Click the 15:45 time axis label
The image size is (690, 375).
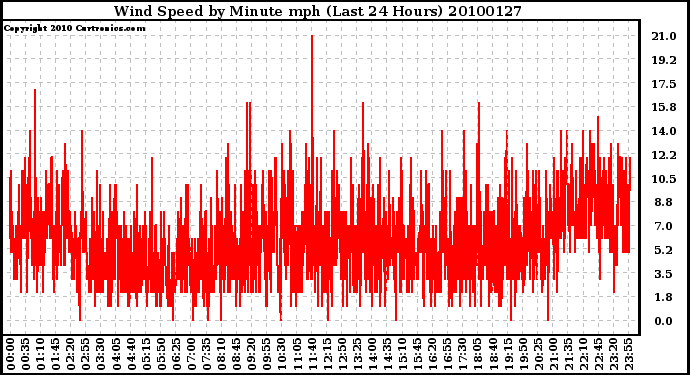417,355
